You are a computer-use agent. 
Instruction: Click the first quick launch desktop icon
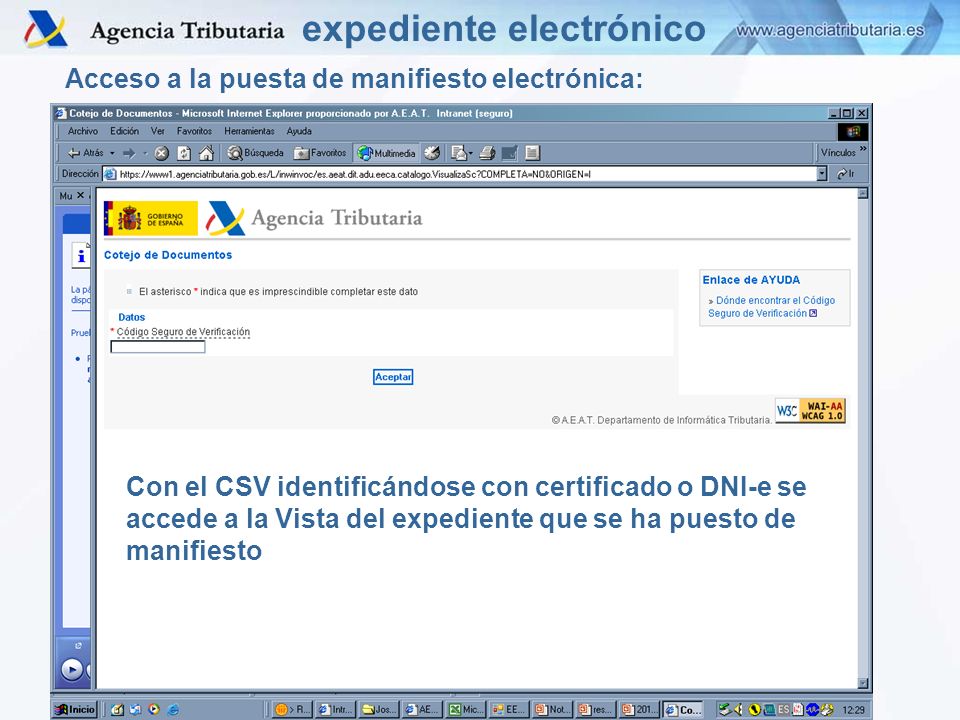(117, 710)
